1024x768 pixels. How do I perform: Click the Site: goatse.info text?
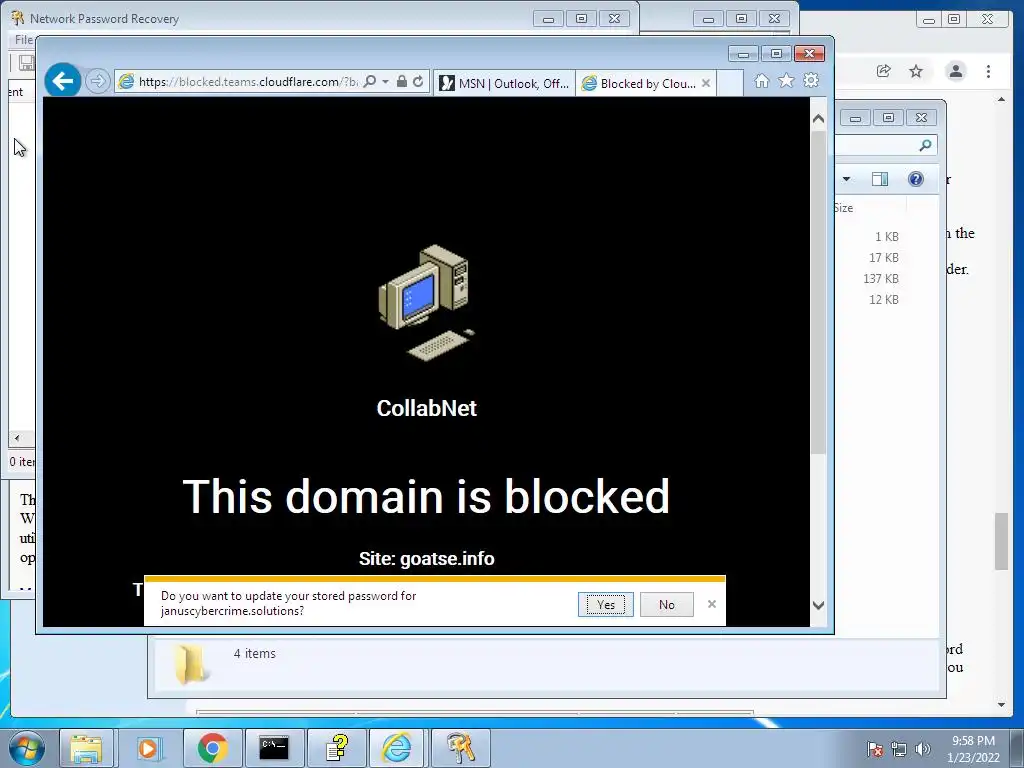[426, 559]
